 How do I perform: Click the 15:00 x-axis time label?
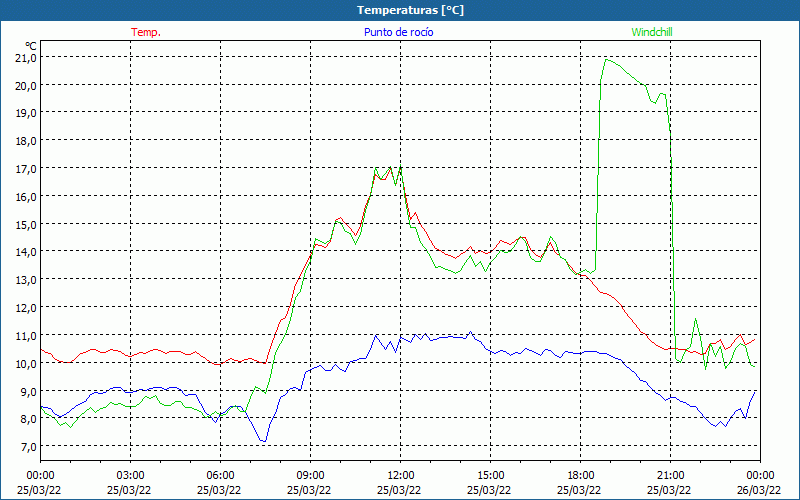pyautogui.click(x=490, y=476)
